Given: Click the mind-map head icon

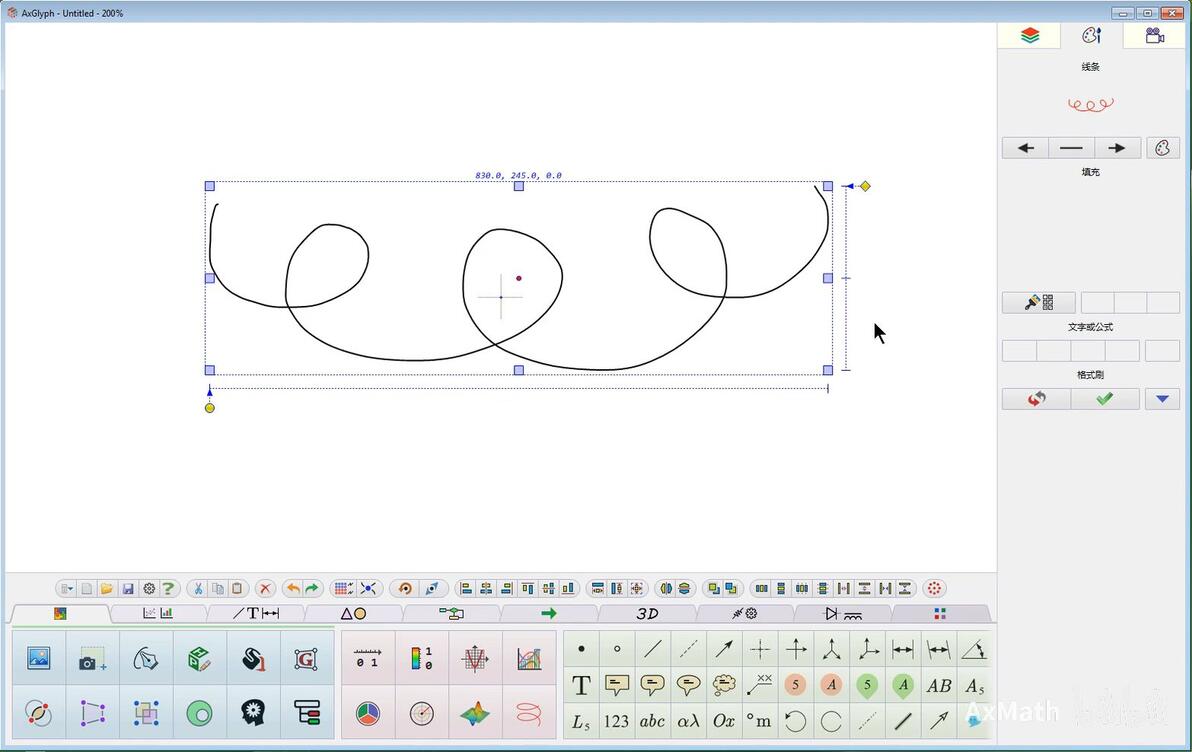Looking at the screenshot, I should tap(253, 712).
